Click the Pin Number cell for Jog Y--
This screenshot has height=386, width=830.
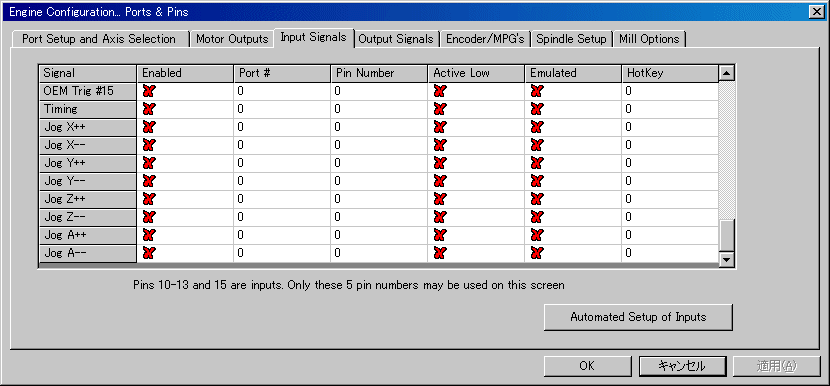(x=379, y=181)
